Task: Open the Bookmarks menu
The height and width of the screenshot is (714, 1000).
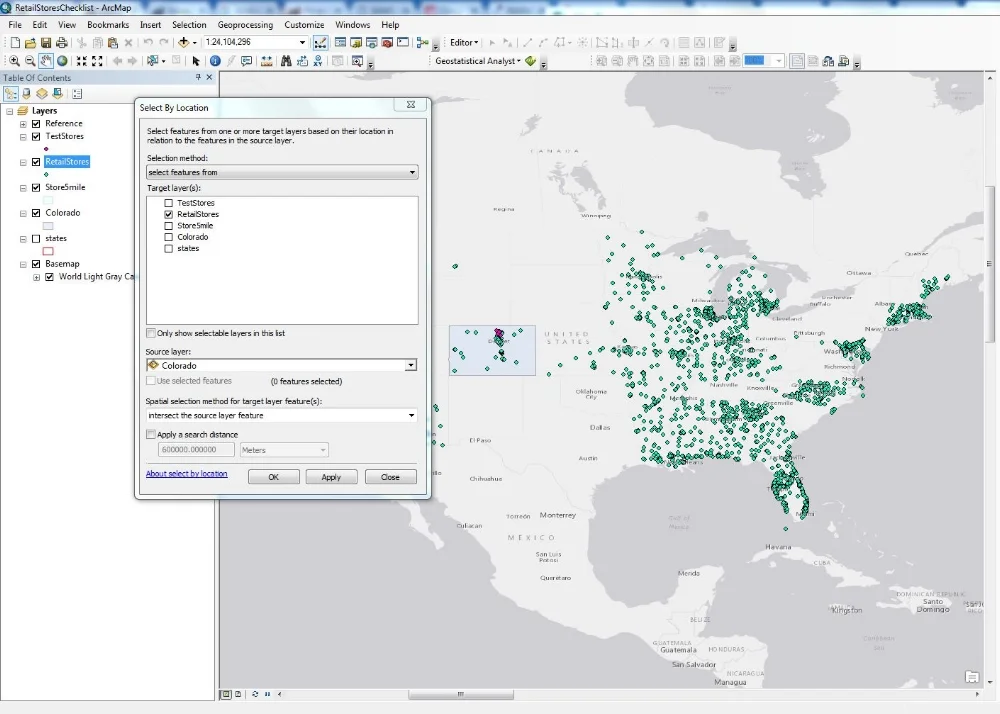Action: (x=108, y=25)
